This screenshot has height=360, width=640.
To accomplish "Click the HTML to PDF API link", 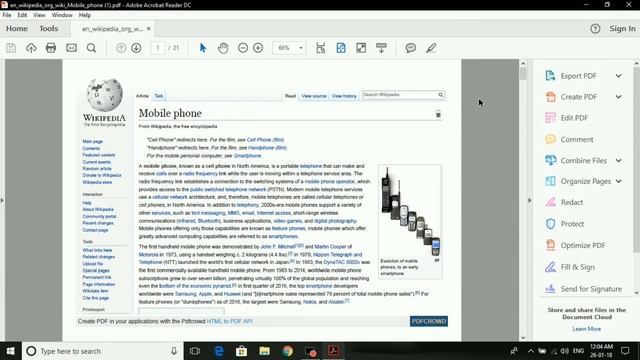I will point(229,322).
